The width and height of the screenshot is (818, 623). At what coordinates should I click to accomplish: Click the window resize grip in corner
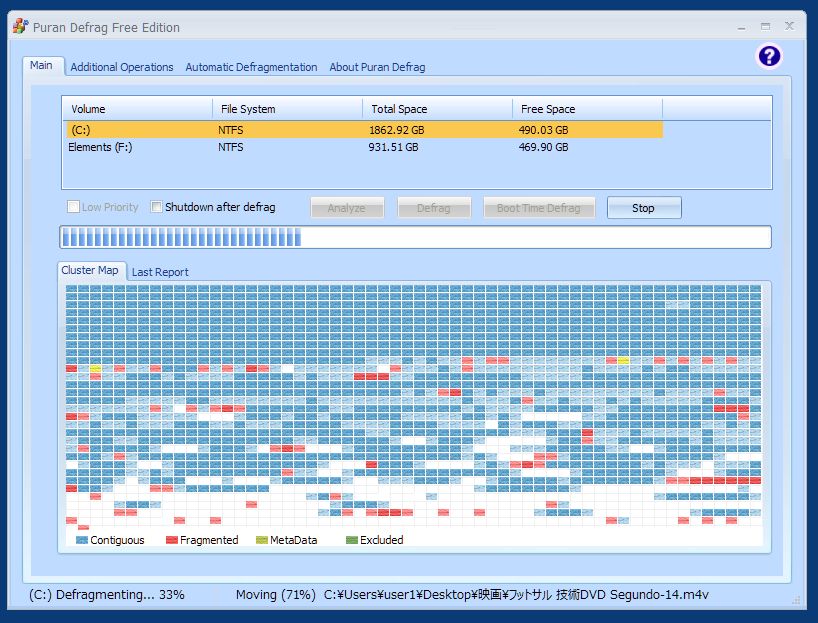point(796,600)
